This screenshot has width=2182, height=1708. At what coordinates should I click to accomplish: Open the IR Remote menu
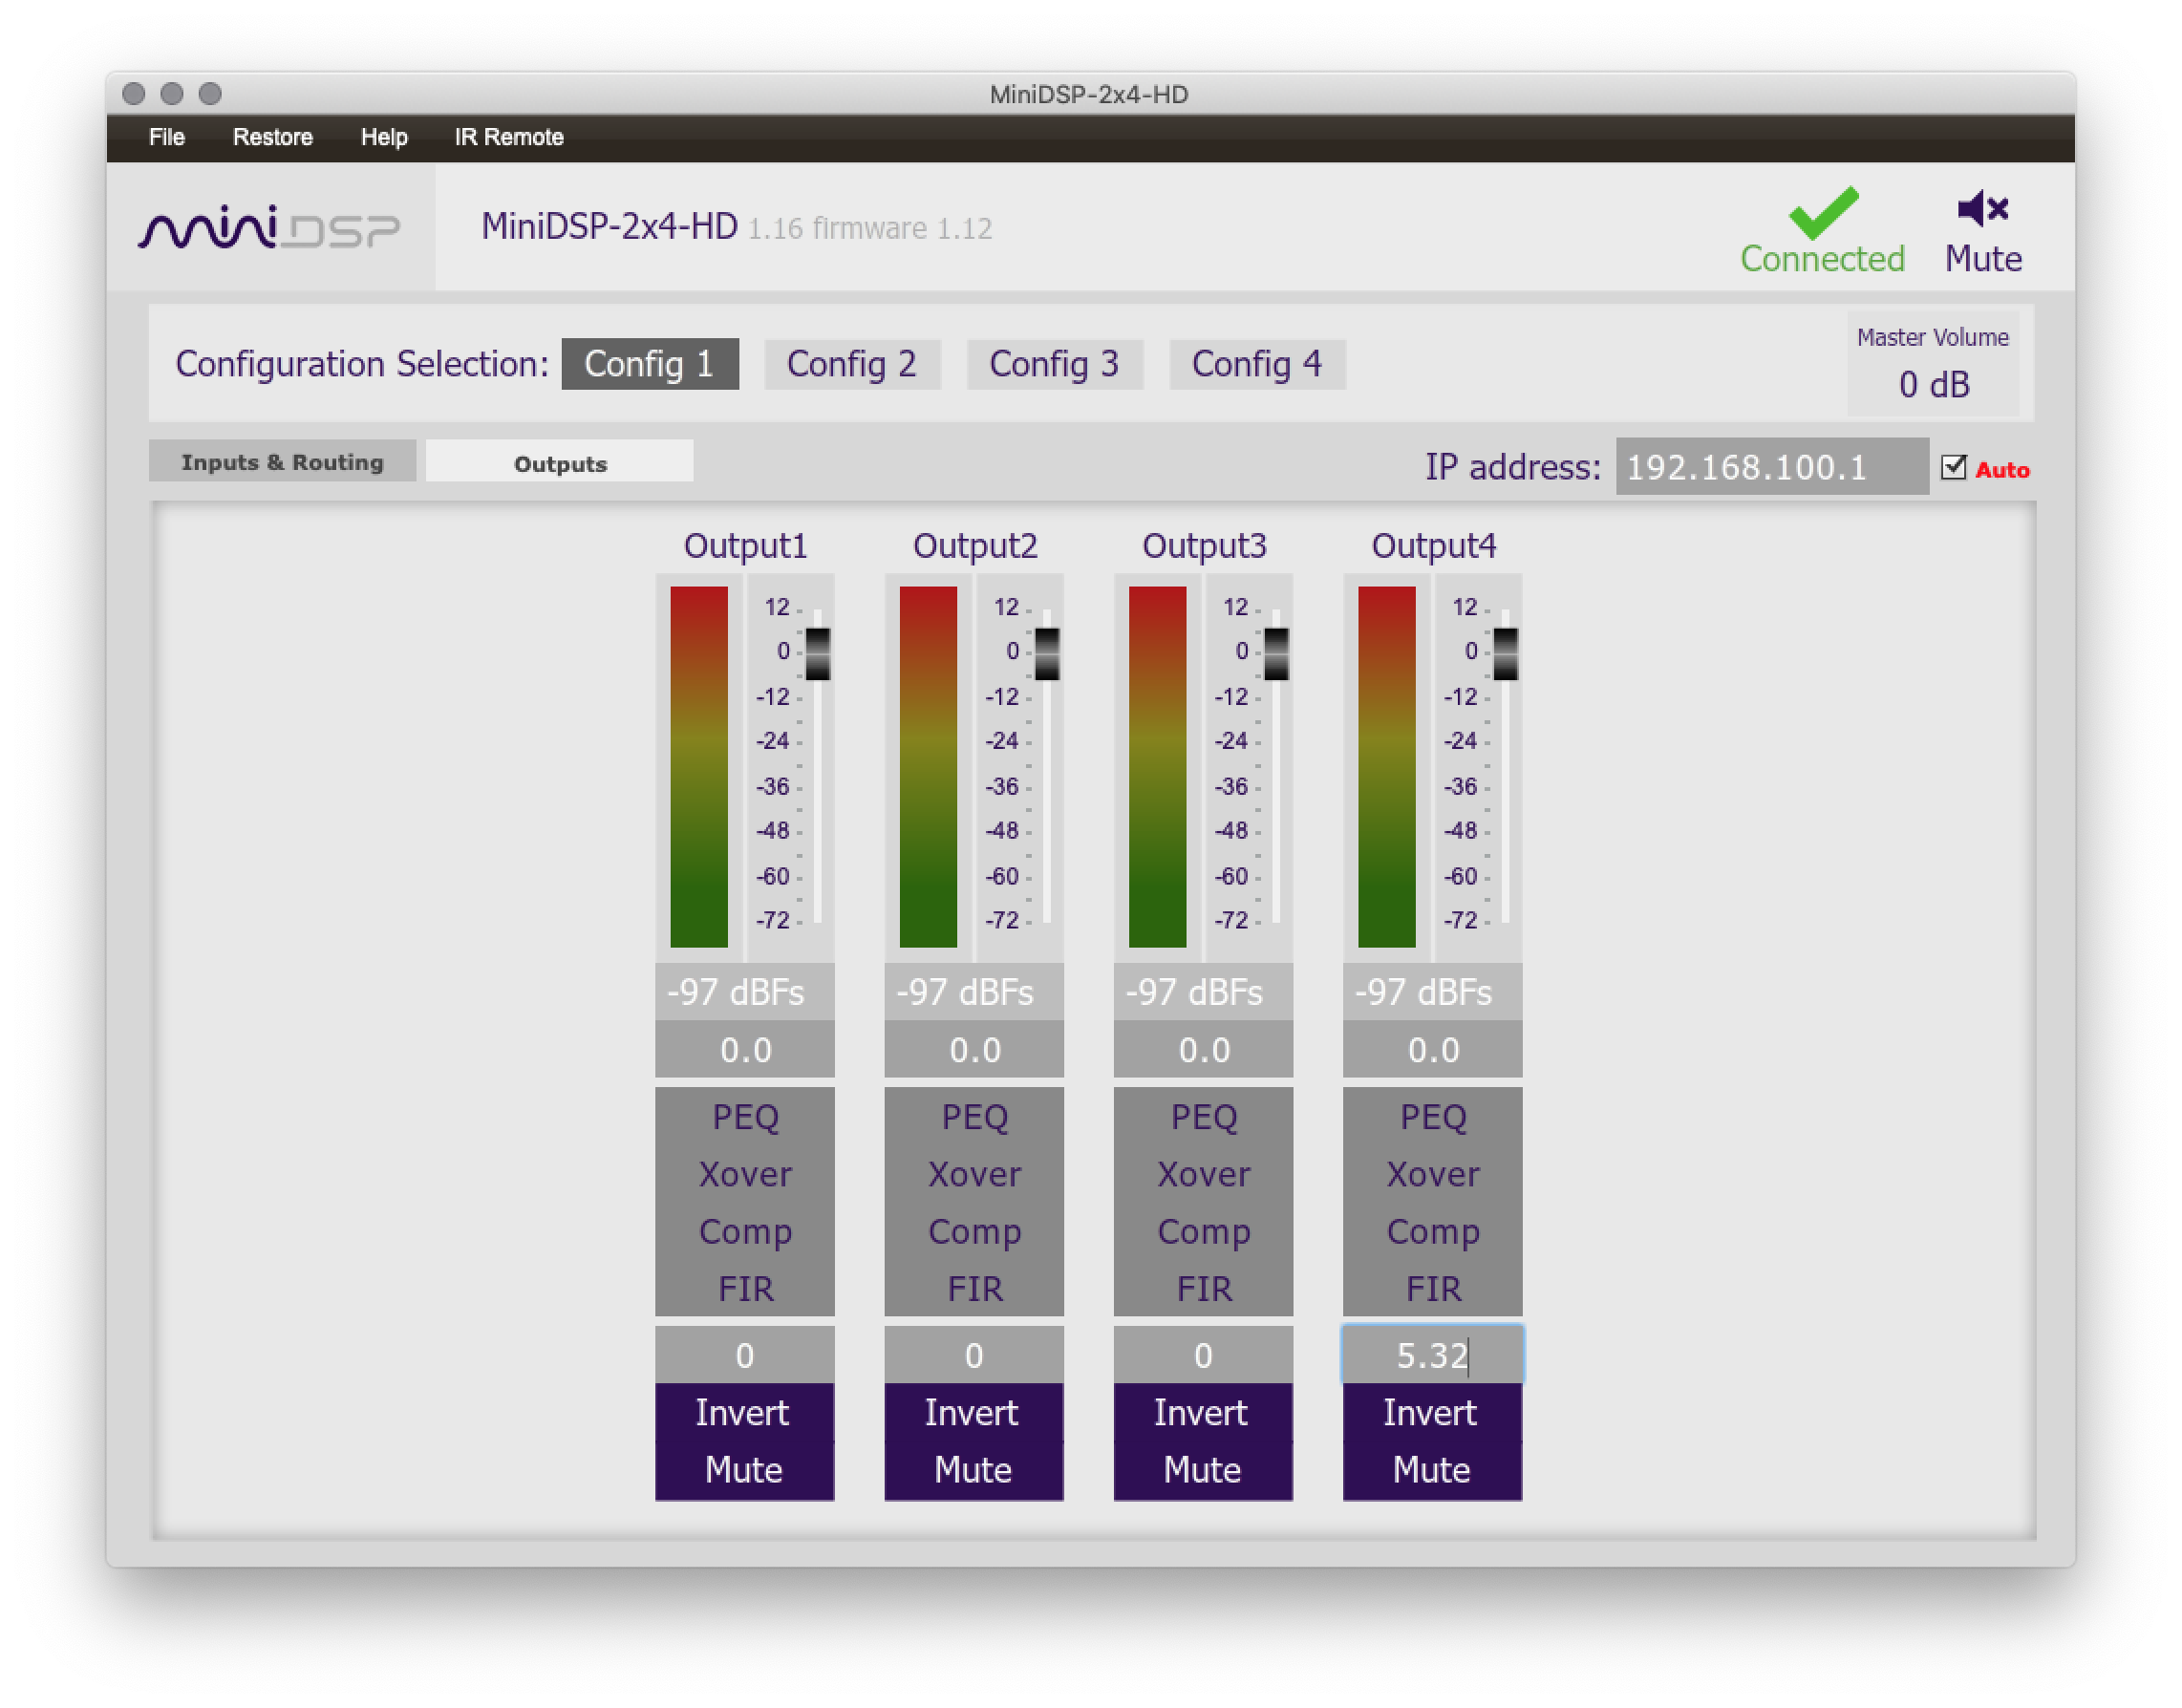pos(508,137)
